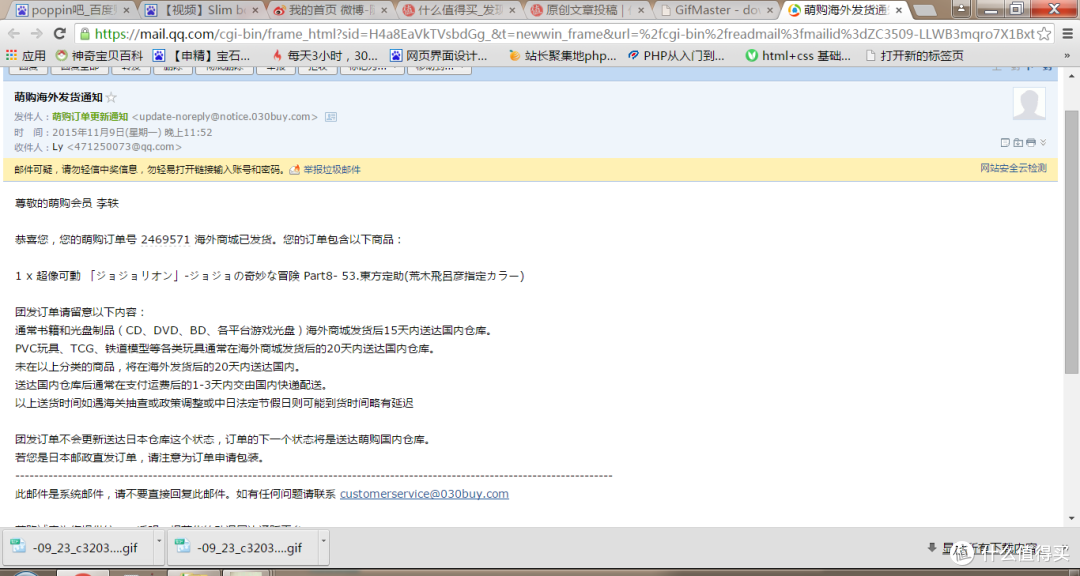Click the greeting line 尊敬的萌购会员
1080x576 pixels.
(67, 203)
